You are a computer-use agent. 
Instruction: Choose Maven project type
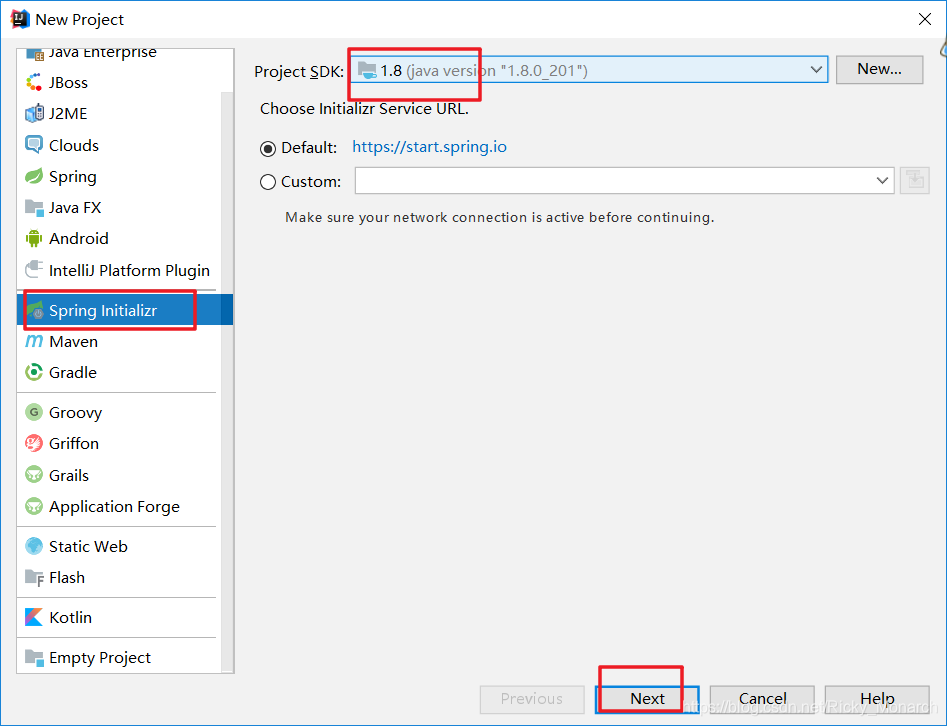click(x=120, y=342)
